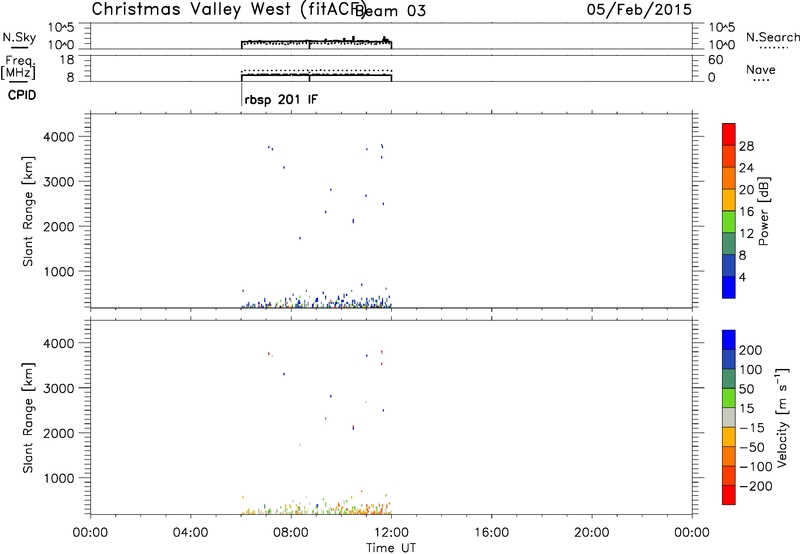Click the Velocity [m s-1] colorbar title
Viewport: 800px width, 554px height.
782,418
